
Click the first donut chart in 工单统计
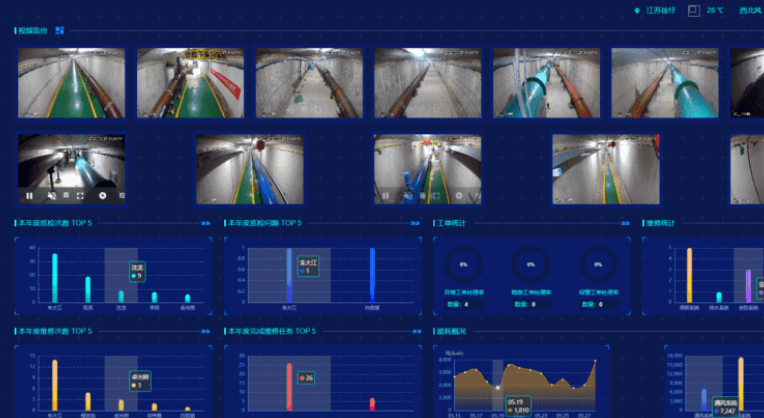tap(463, 265)
